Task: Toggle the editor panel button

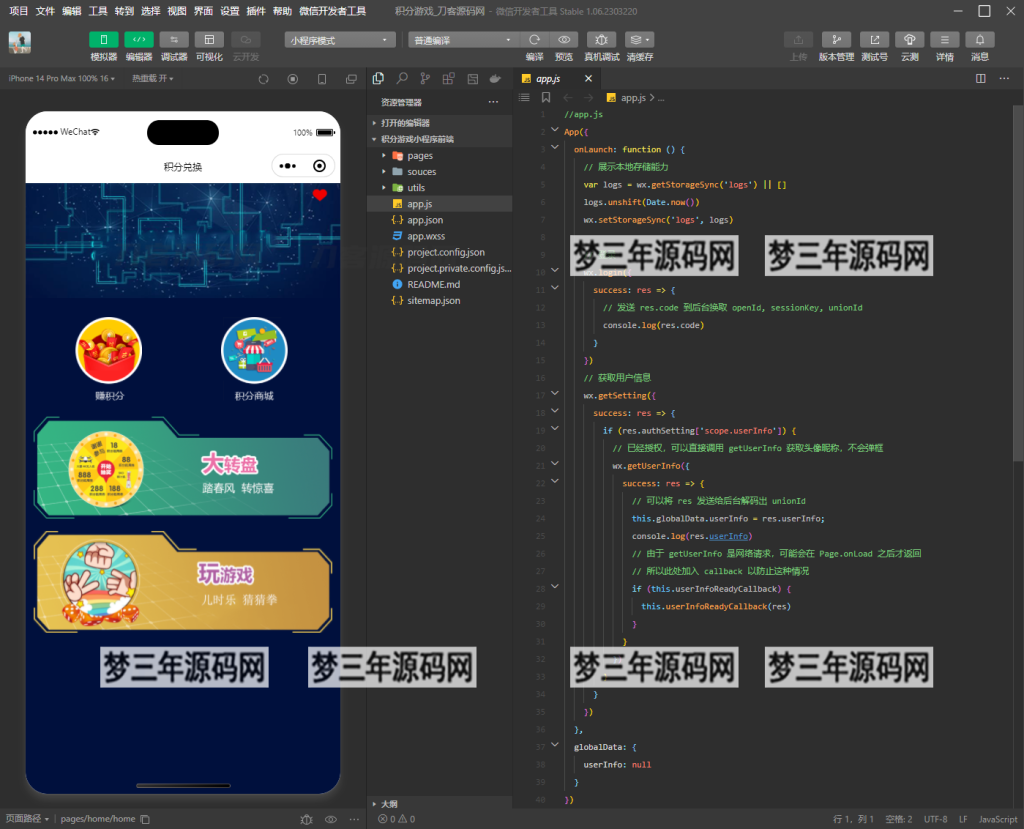Action: click(138, 40)
